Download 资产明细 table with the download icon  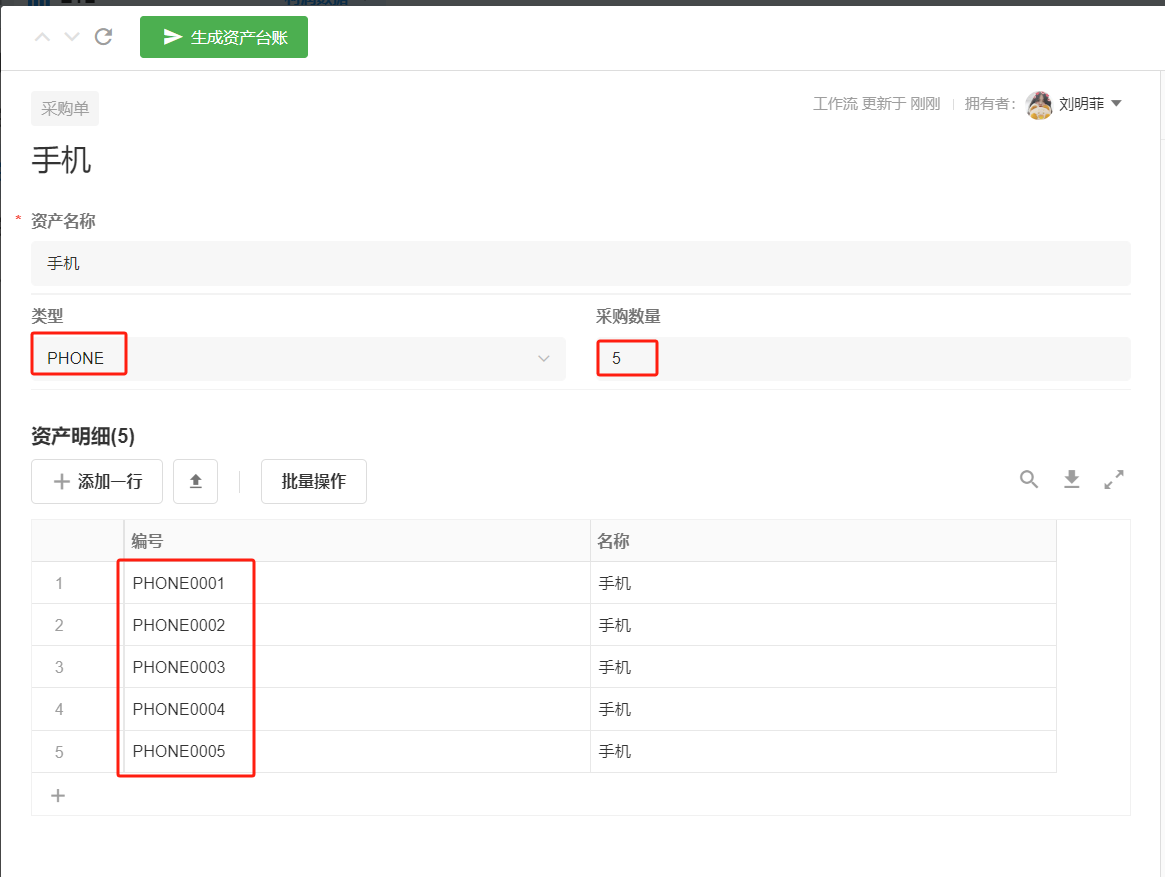[1072, 480]
